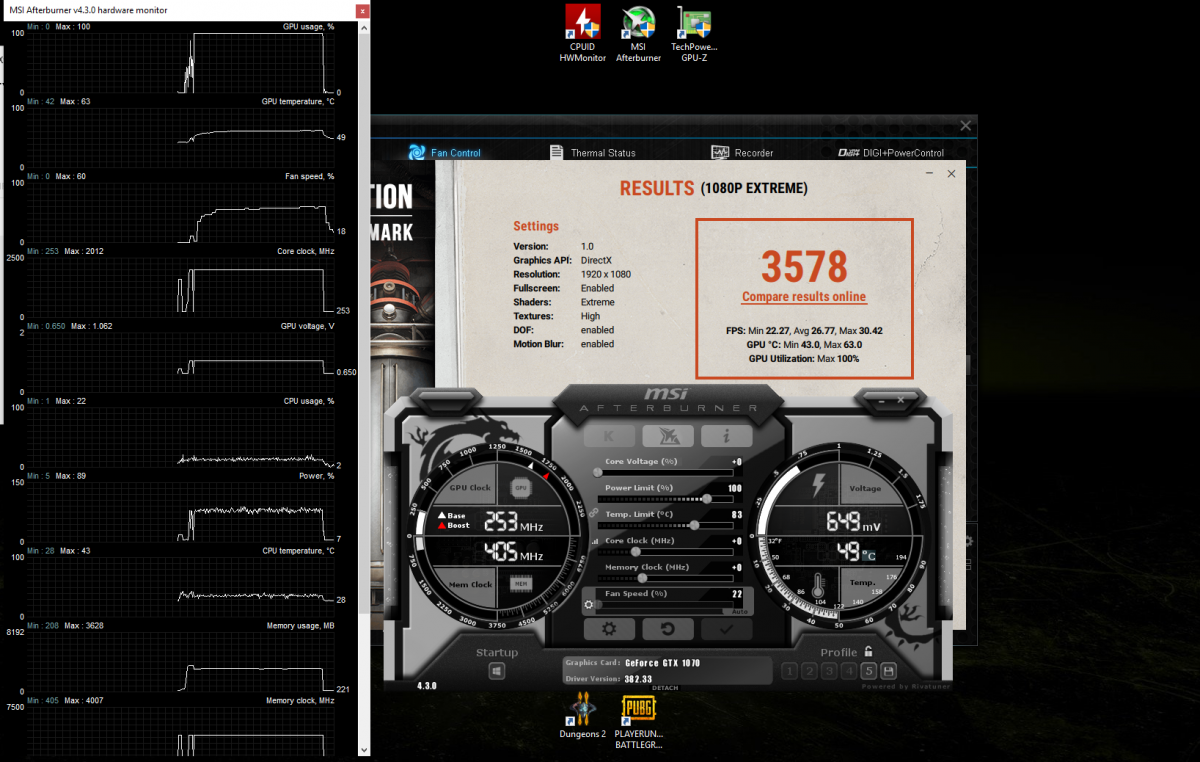Click the GPU temperature graph in hardware monitor
Screen dimensions: 1200x762
[179, 137]
